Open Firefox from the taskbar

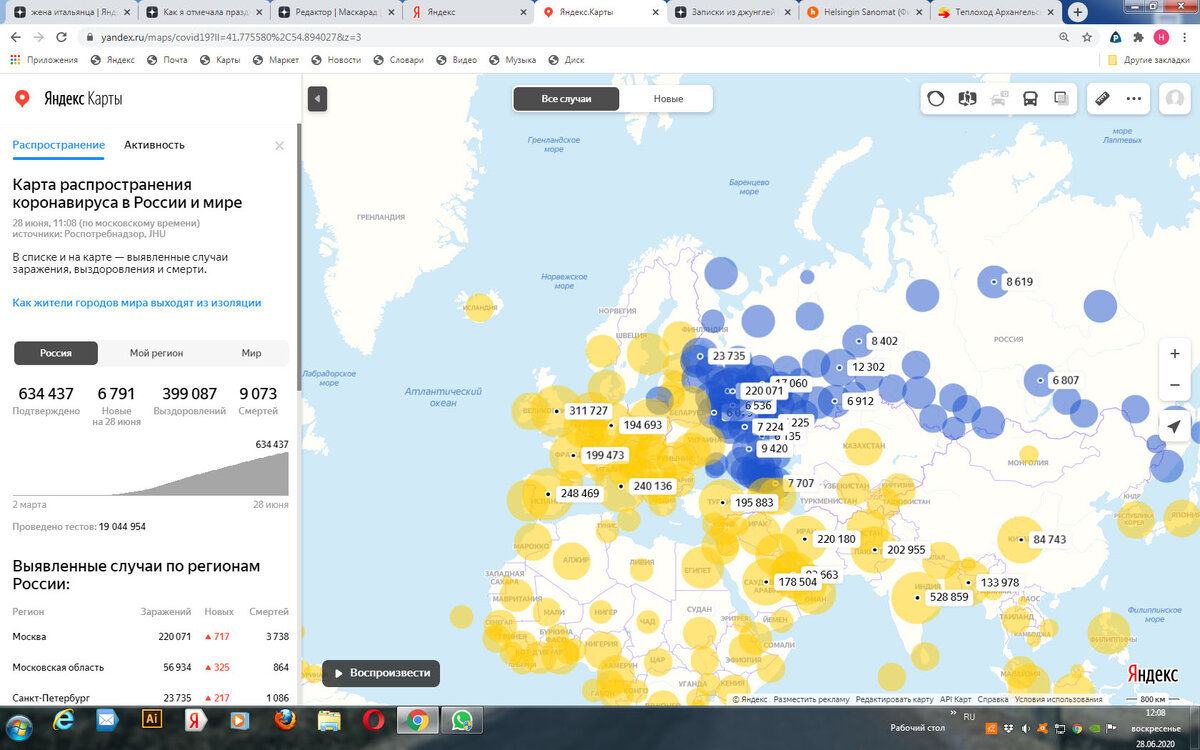(x=286, y=719)
